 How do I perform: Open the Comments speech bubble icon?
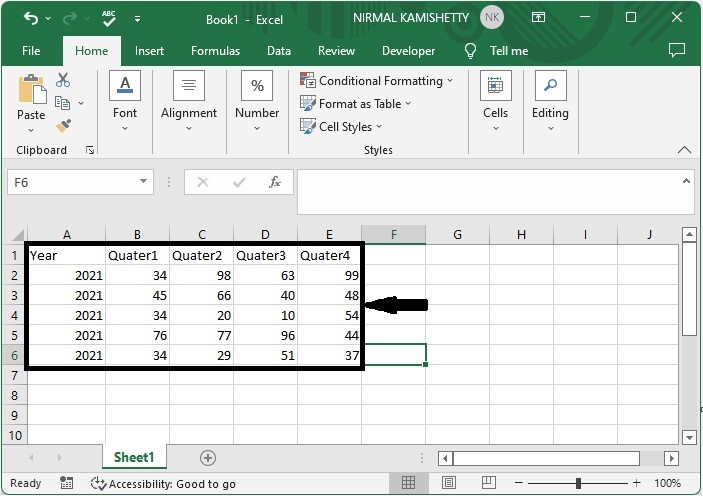[677, 50]
